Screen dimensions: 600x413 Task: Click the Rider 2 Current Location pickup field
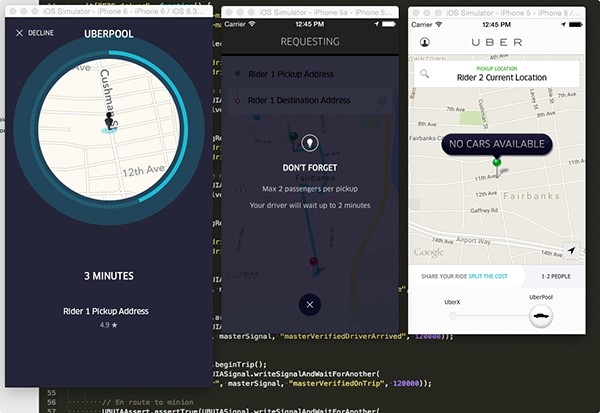pos(497,74)
